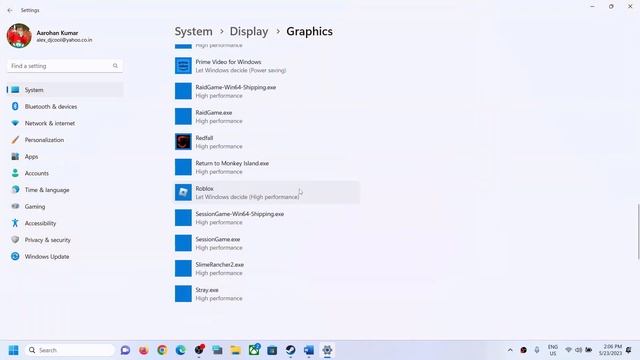
Task: Select Apps in the sidebar
Action: coord(65,157)
